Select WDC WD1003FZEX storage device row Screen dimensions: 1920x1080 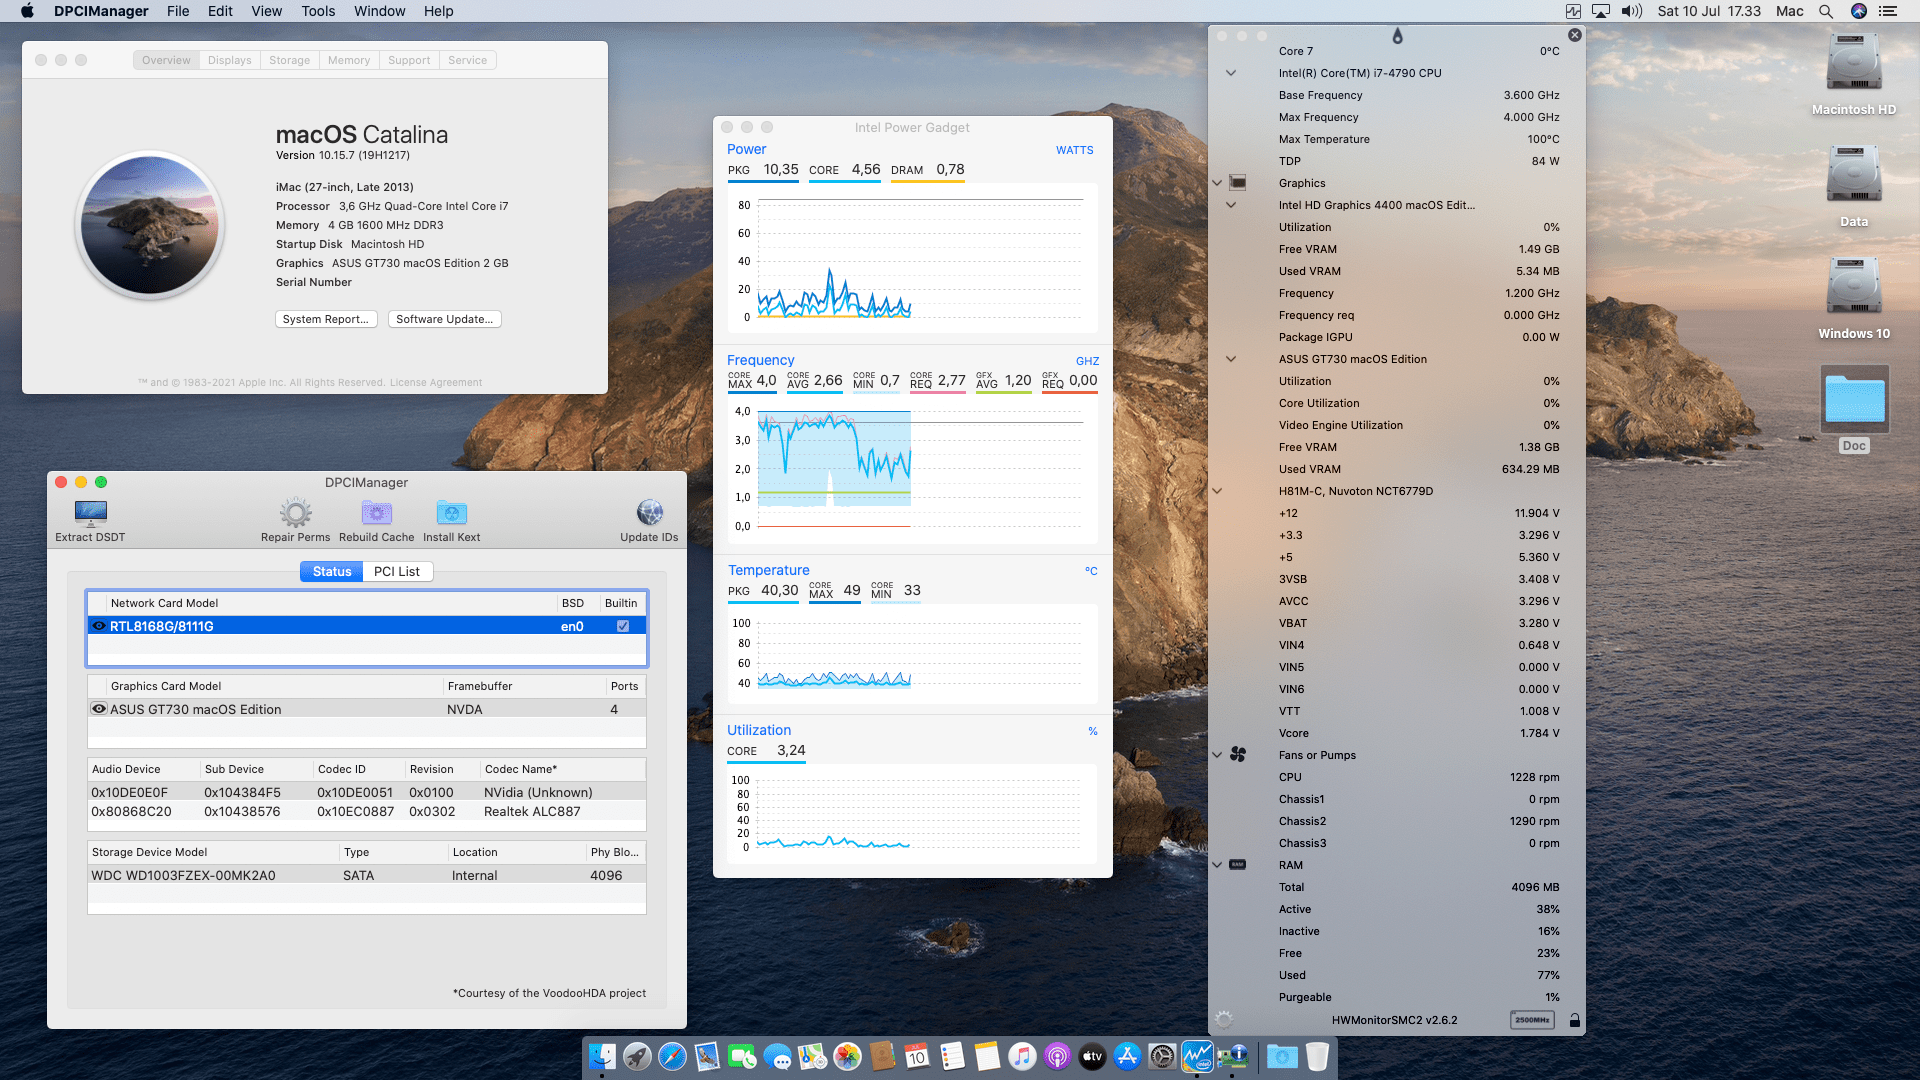367,875
